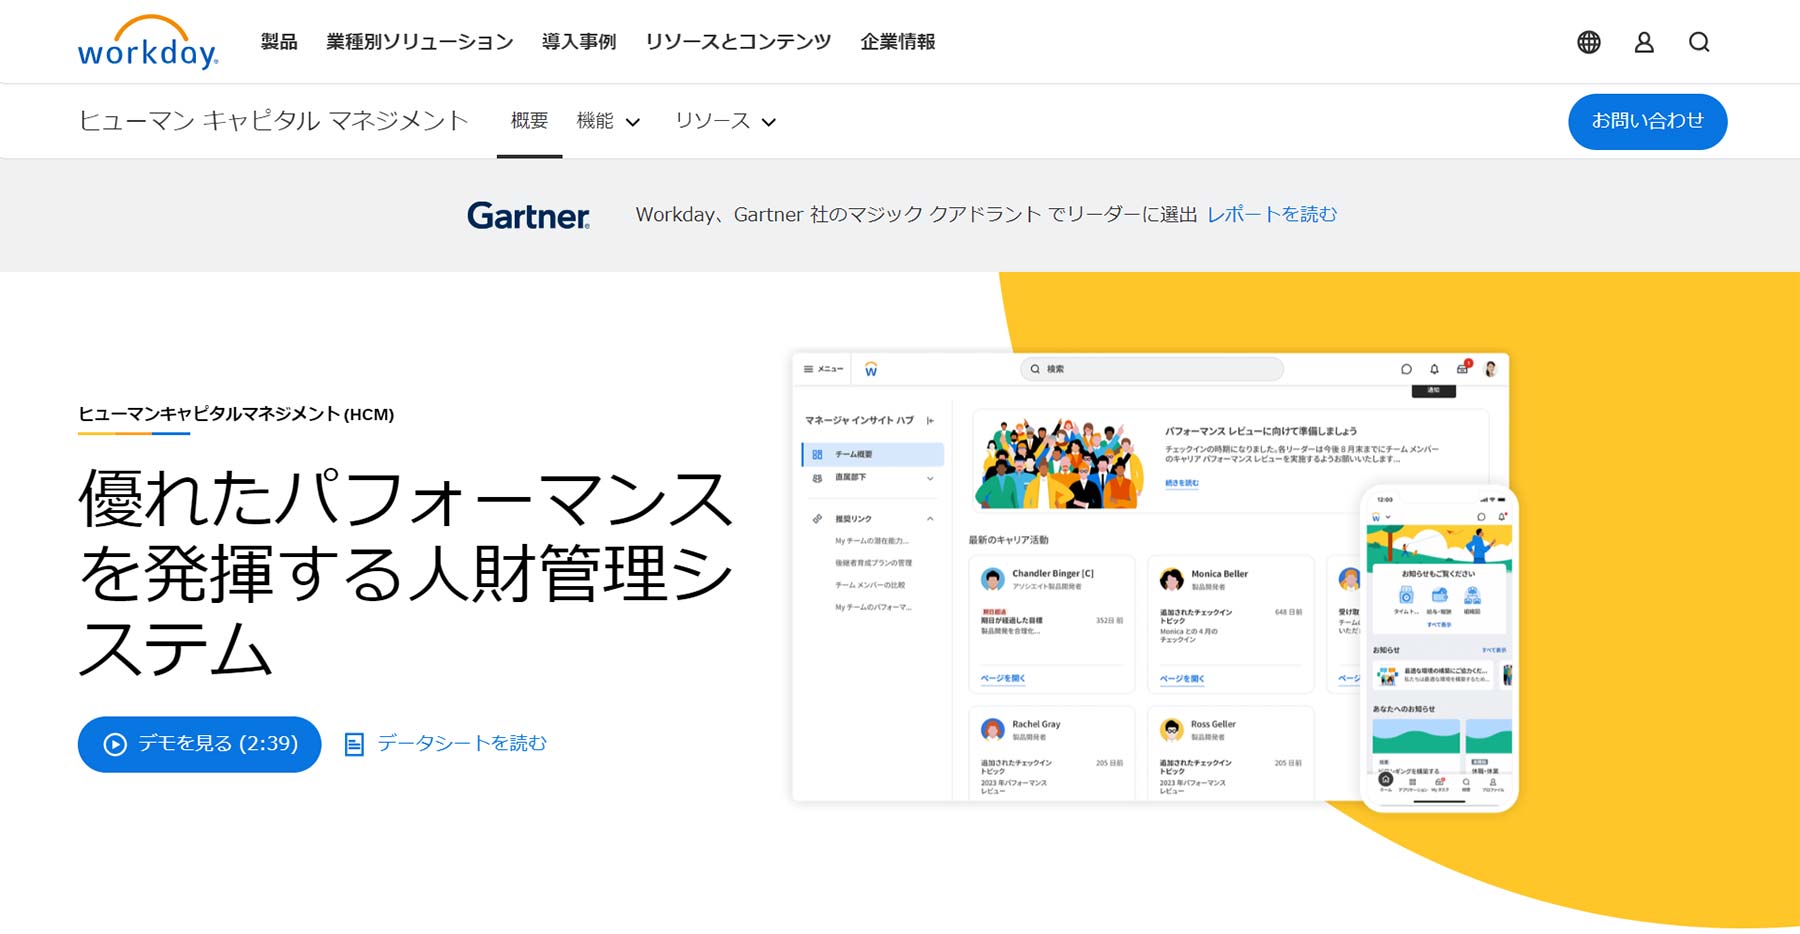Open the 企業情報 menu
1800x934 pixels.
point(898,42)
